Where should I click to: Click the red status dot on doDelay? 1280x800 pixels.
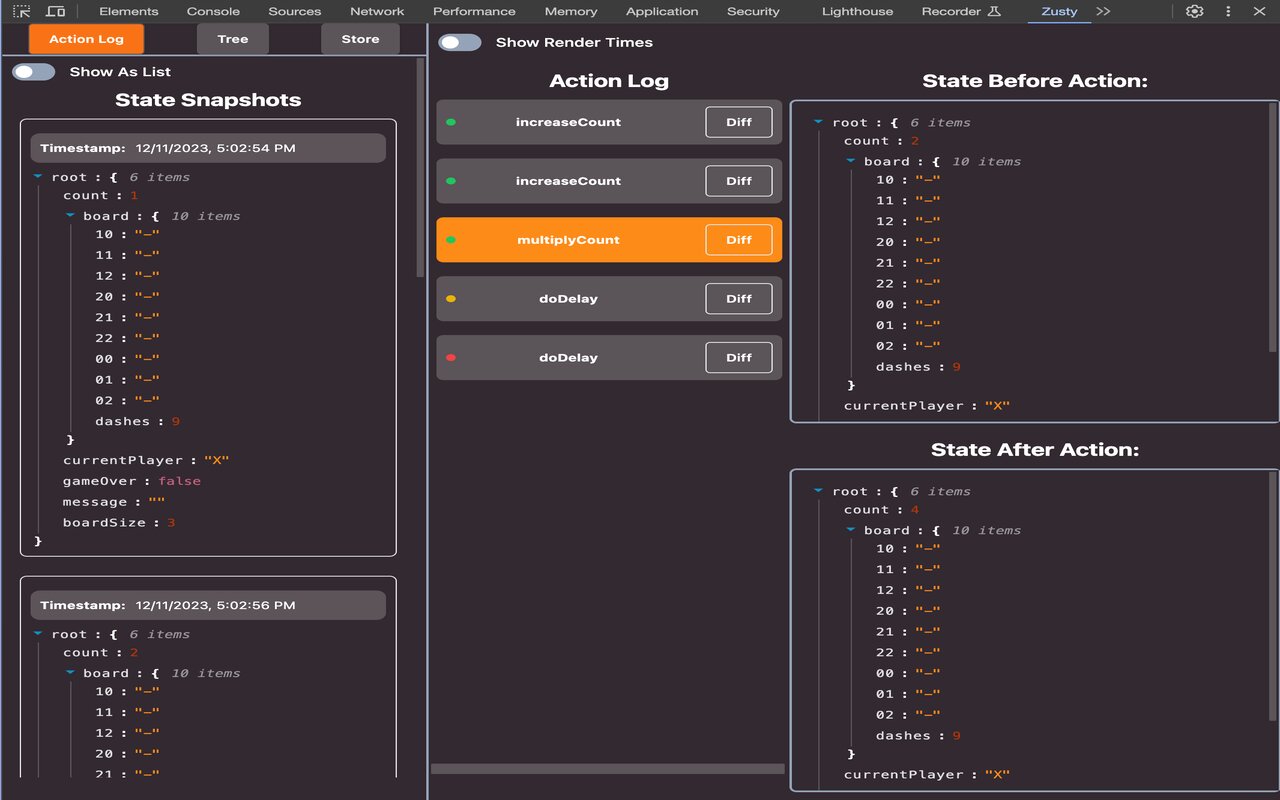tap(451, 358)
